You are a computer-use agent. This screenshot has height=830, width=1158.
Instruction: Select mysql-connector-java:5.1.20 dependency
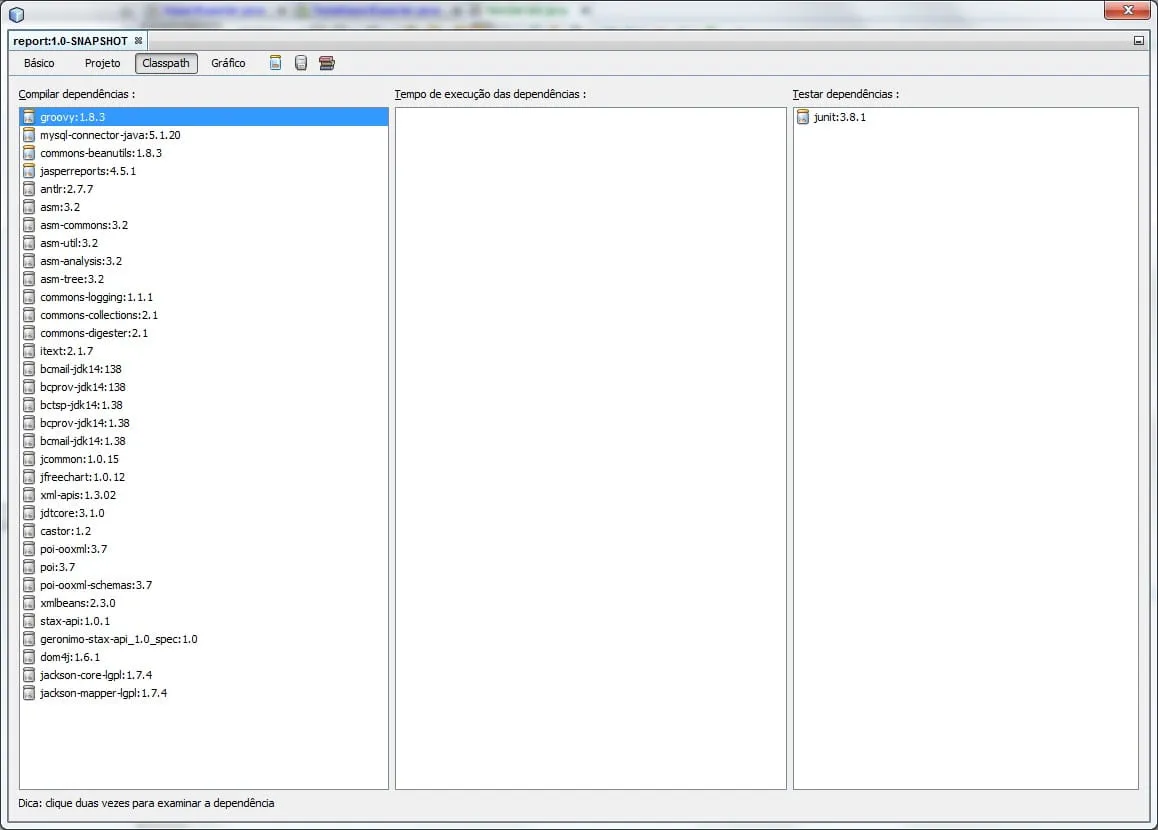(x=110, y=135)
